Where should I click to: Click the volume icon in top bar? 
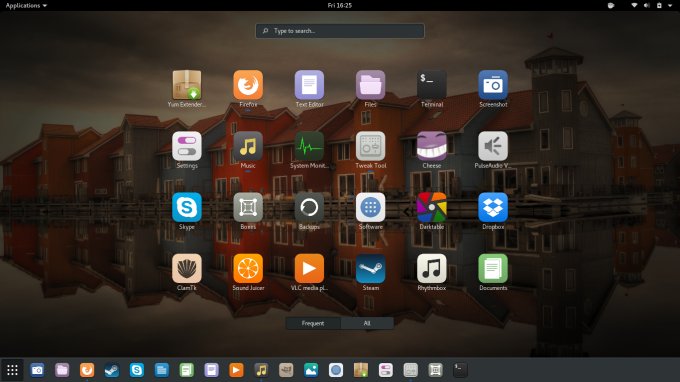click(647, 5)
